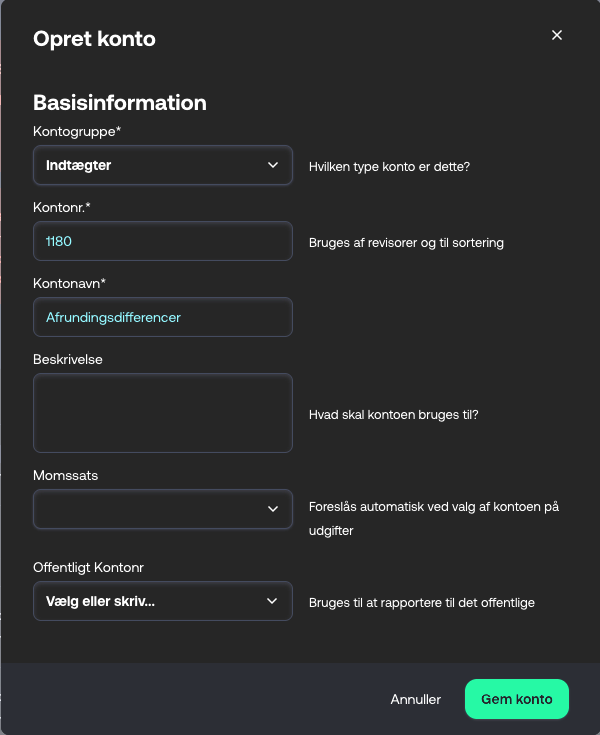Viewport: 600px width, 735px height.
Task: Click the Basisinformation section heading
Action: tap(120, 103)
